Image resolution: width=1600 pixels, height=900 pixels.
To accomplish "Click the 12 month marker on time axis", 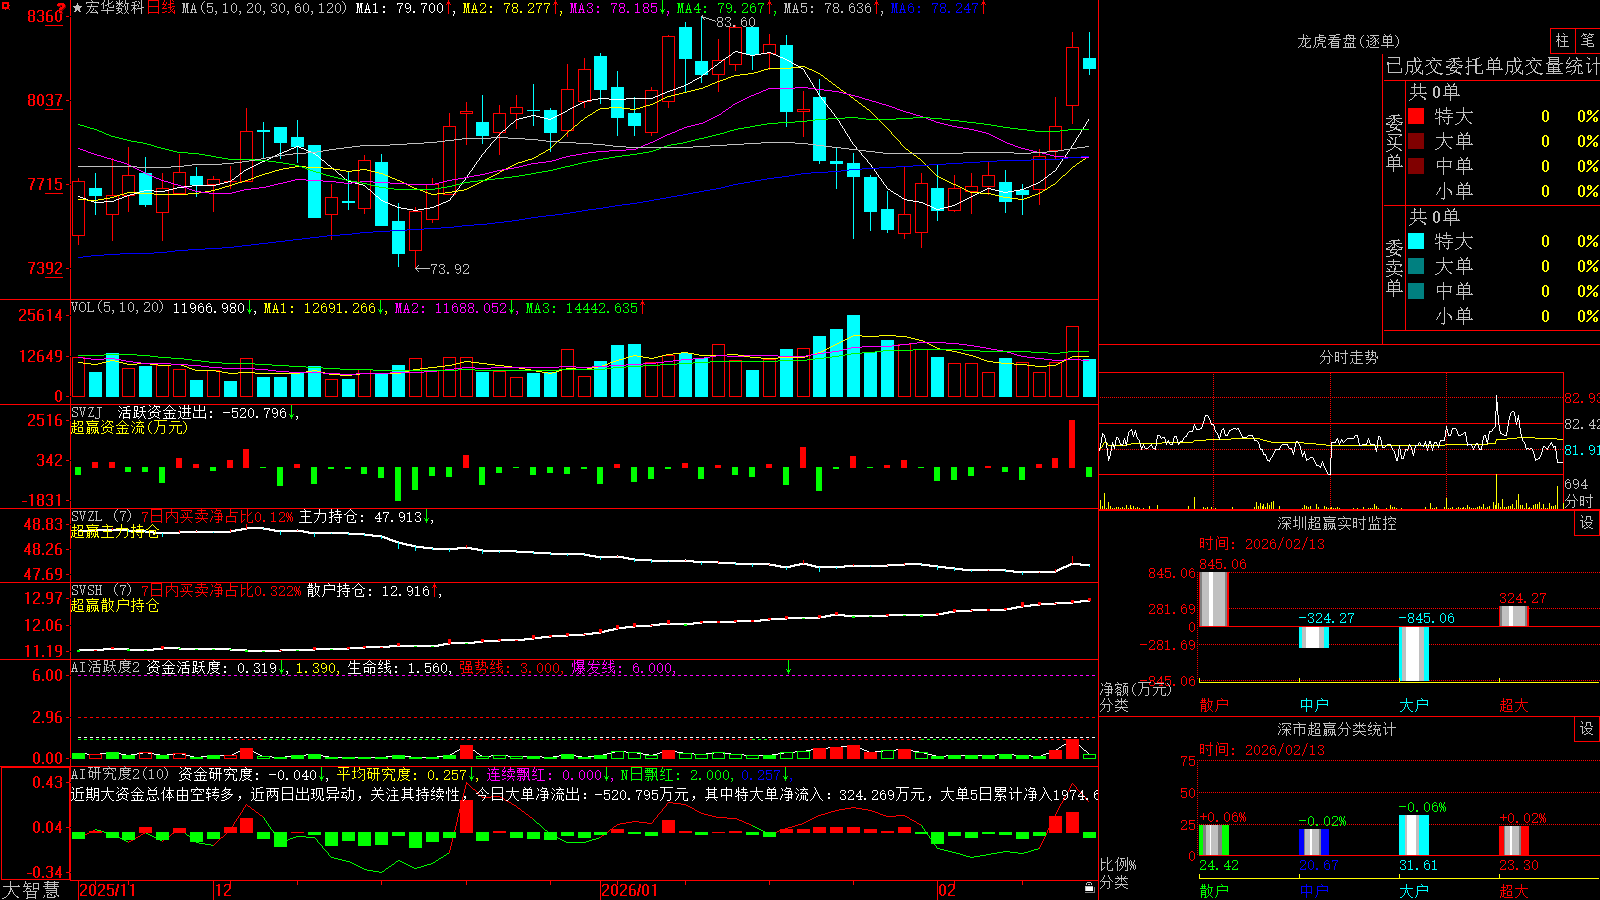I will [224, 890].
